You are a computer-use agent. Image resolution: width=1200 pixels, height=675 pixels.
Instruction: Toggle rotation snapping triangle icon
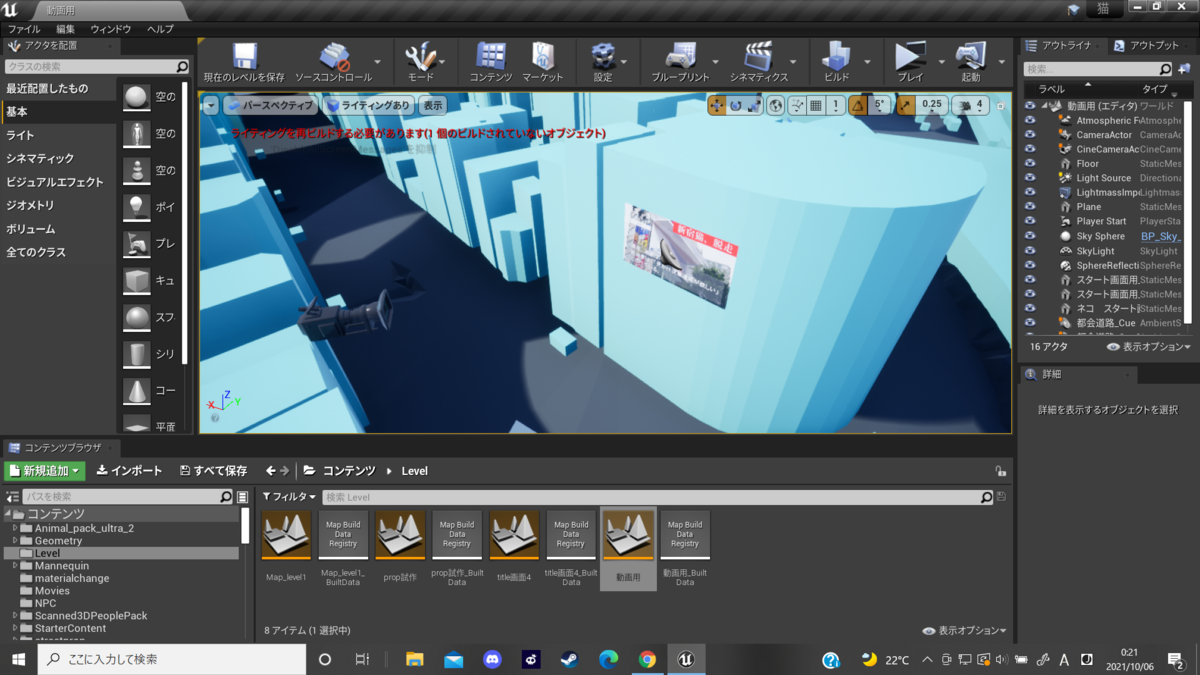pyautogui.click(x=858, y=105)
